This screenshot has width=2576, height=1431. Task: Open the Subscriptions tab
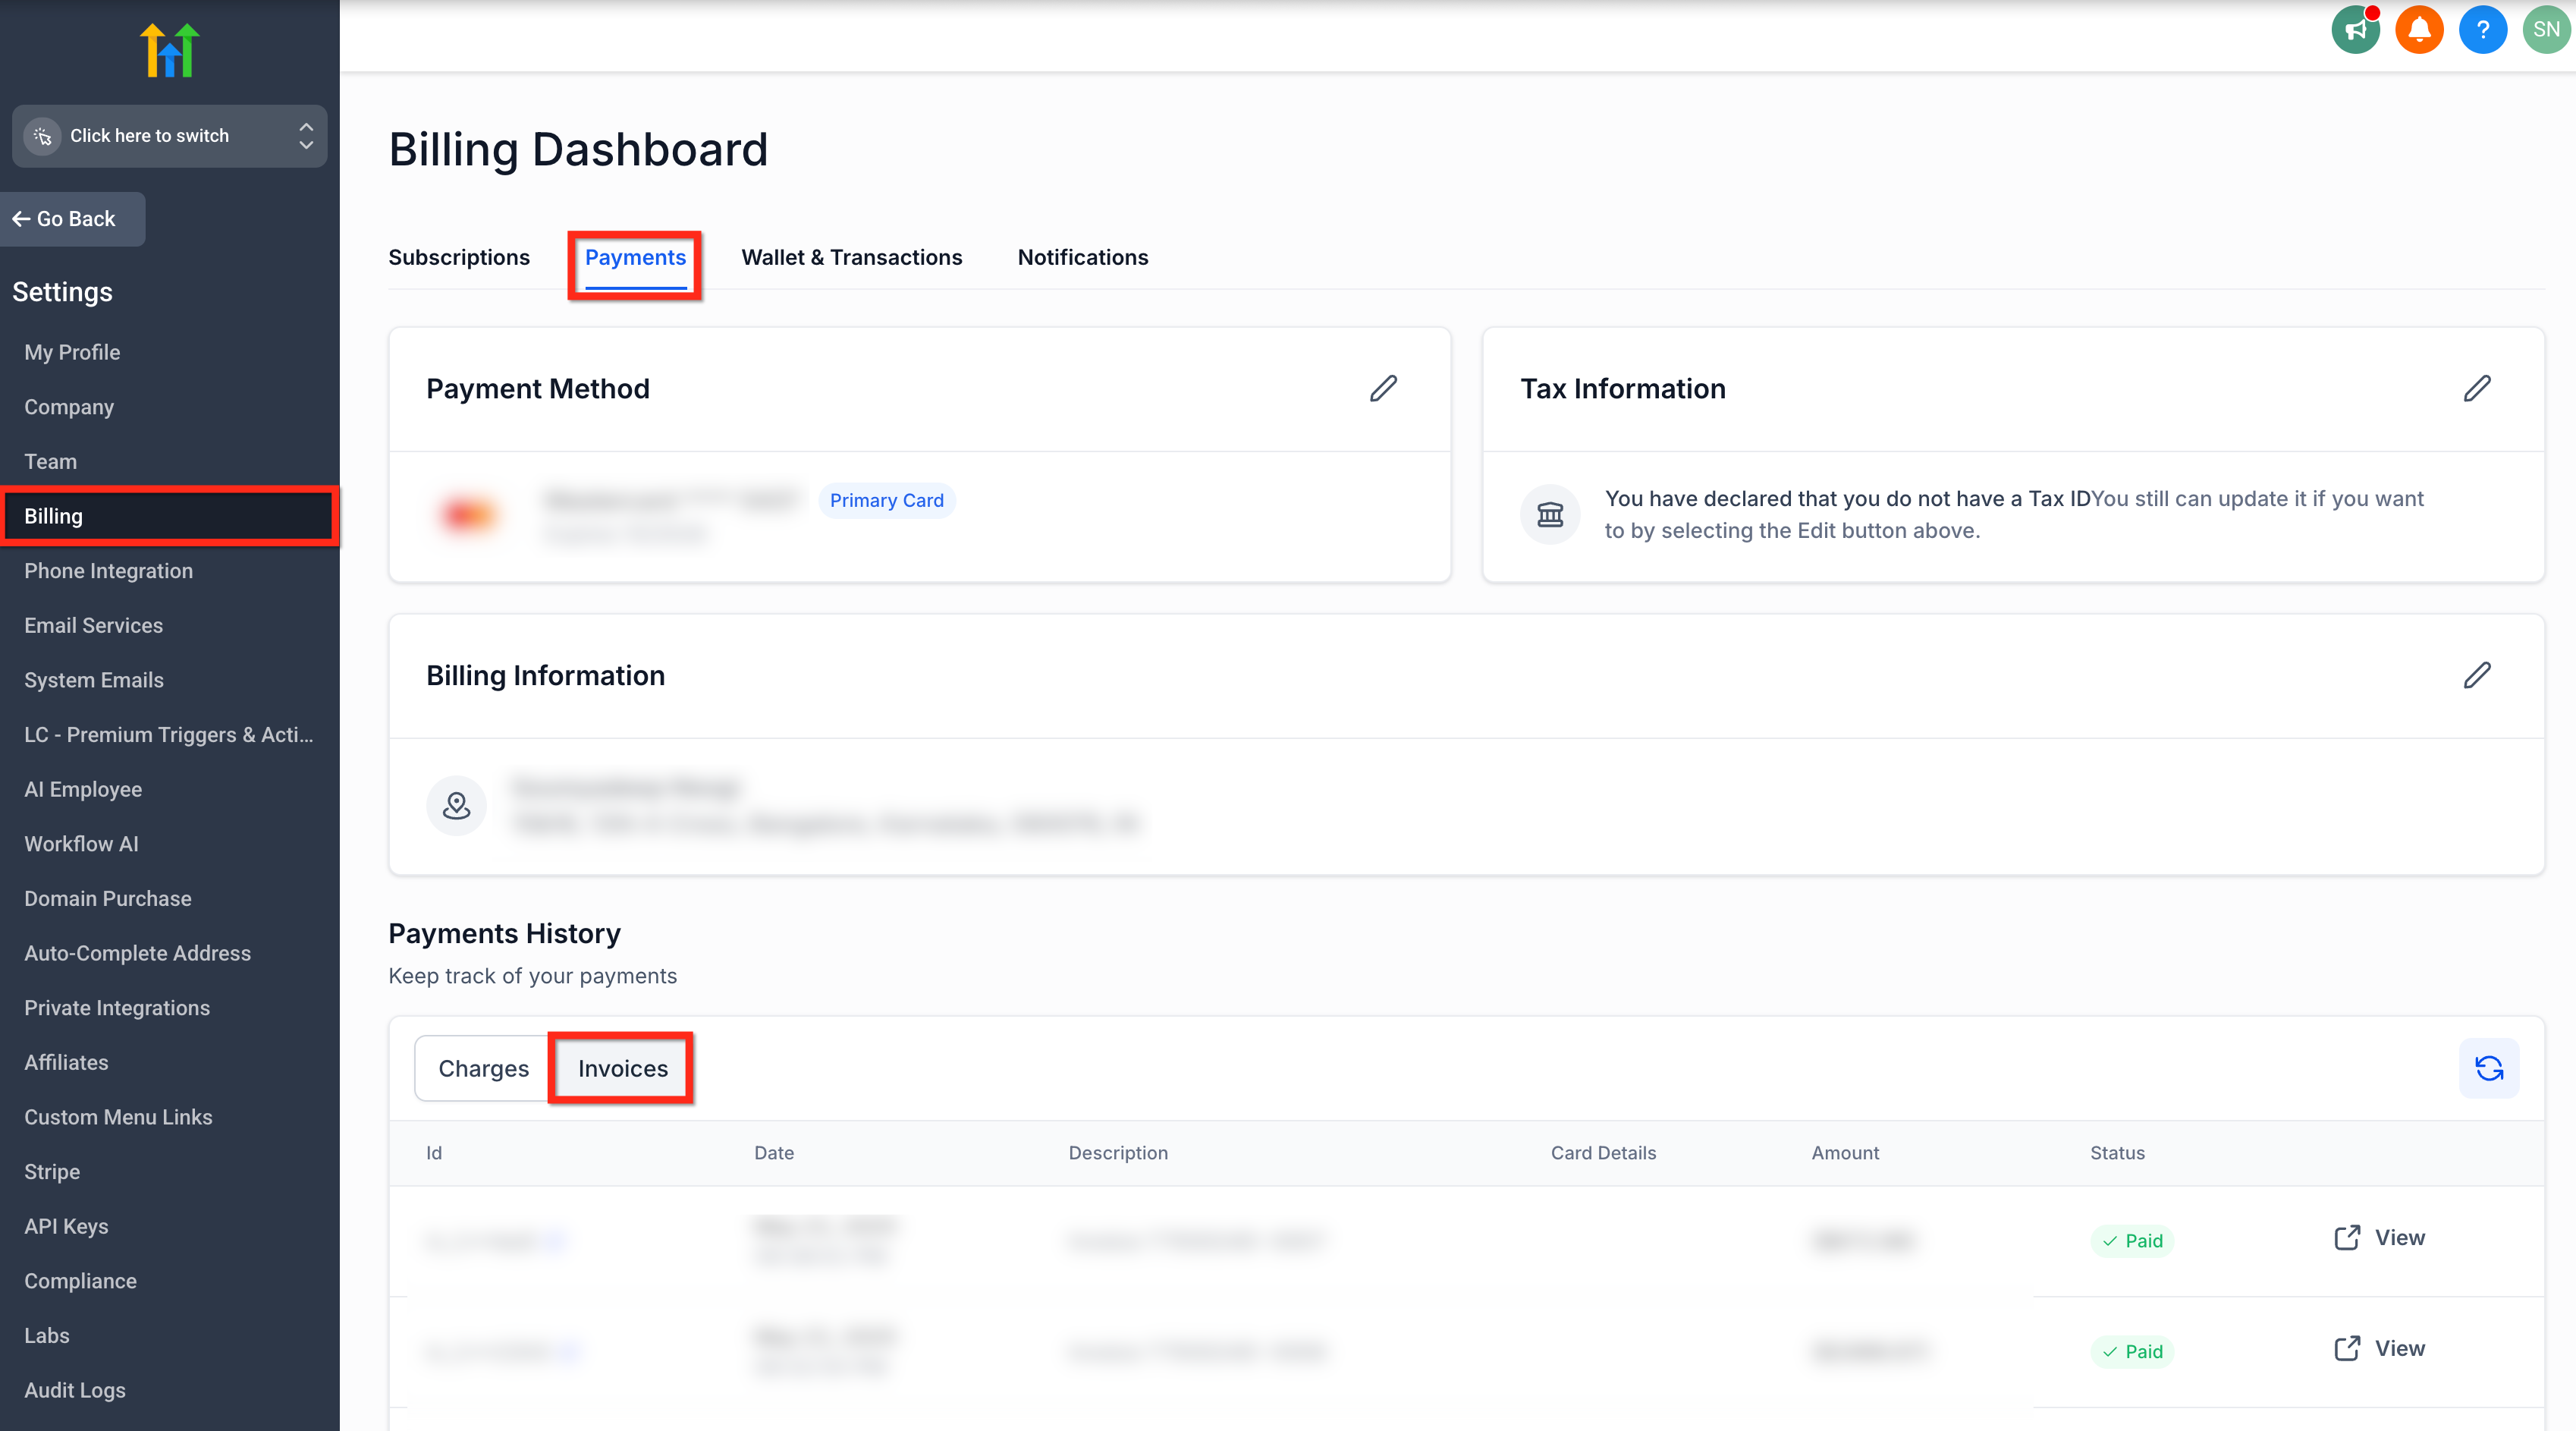click(458, 257)
